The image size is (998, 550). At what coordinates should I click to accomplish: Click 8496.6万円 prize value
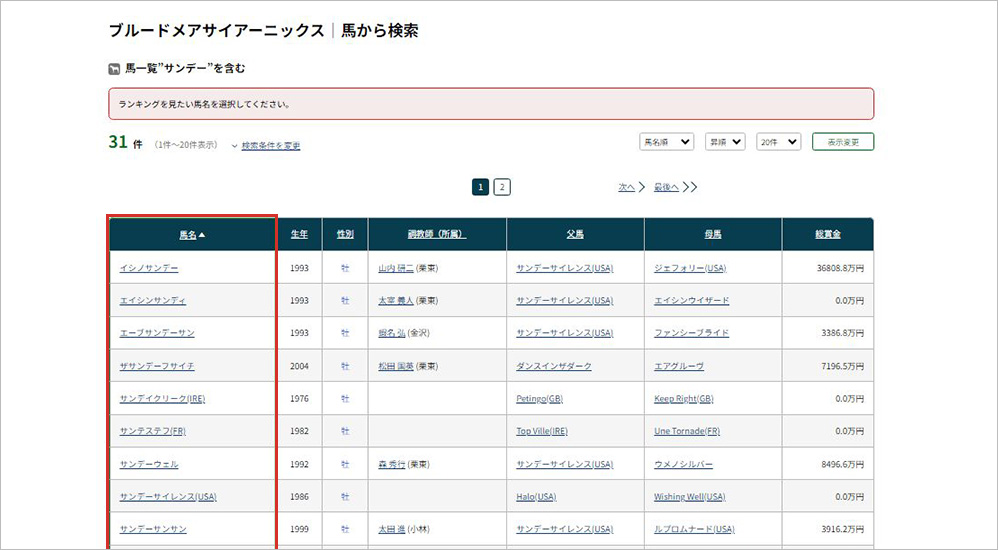tap(843, 464)
